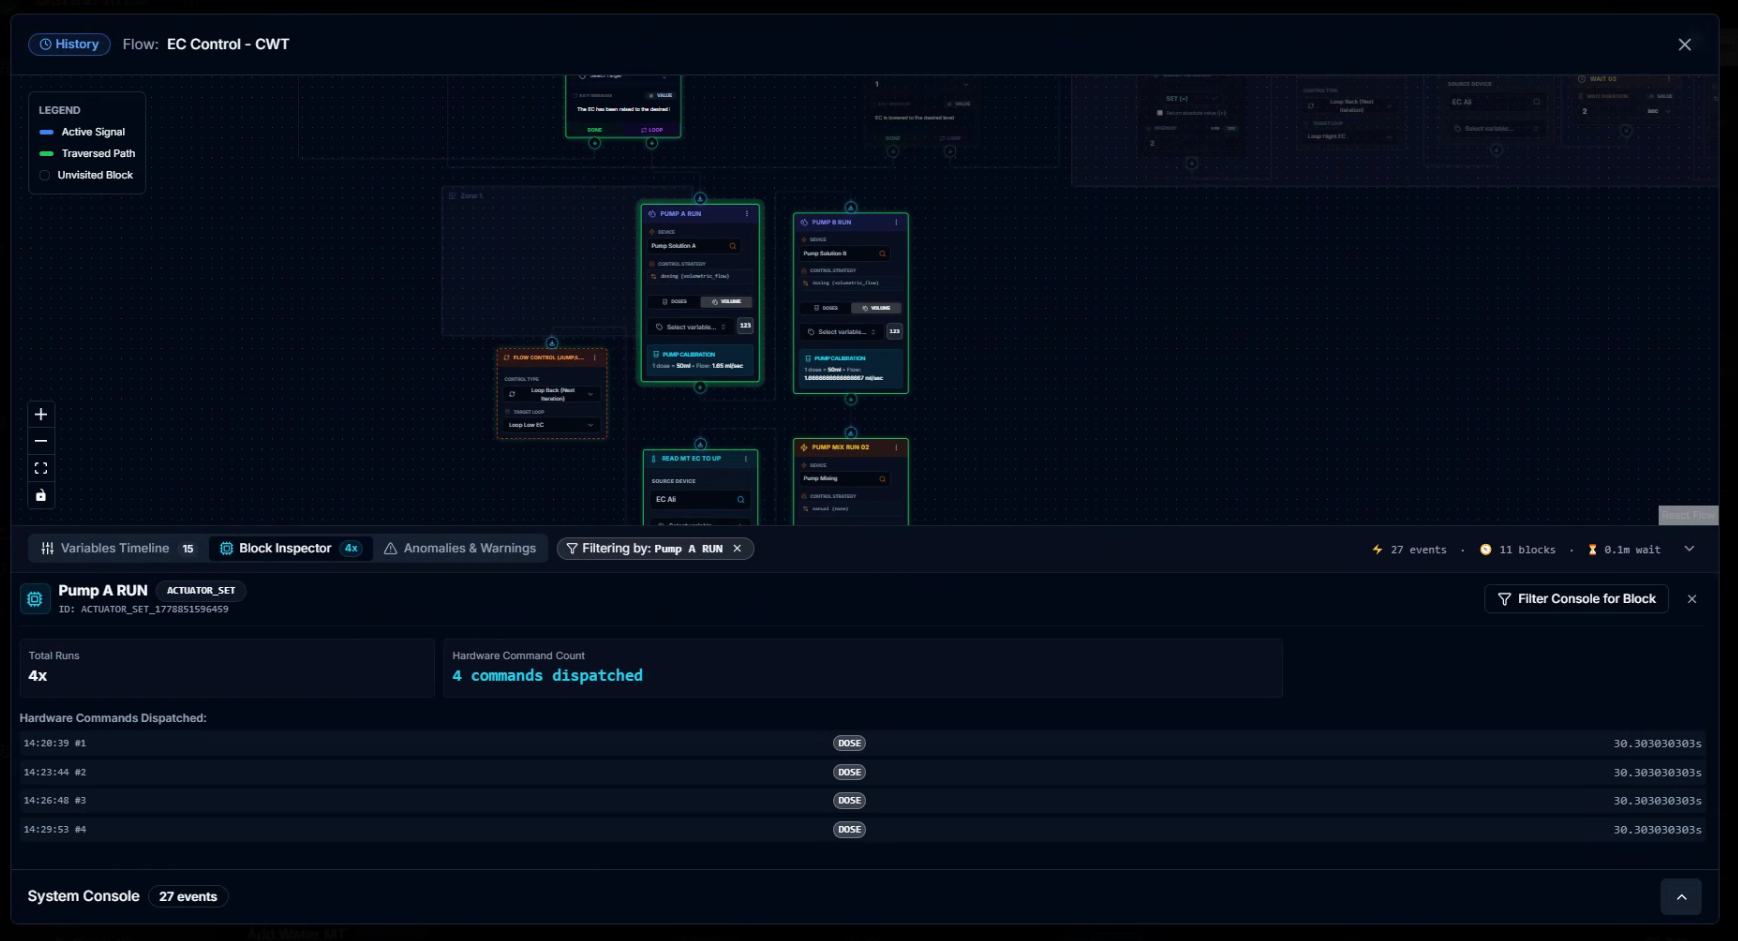Expand the System Console panel
The image size is (1738, 941).
click(x=1681, y=897)
